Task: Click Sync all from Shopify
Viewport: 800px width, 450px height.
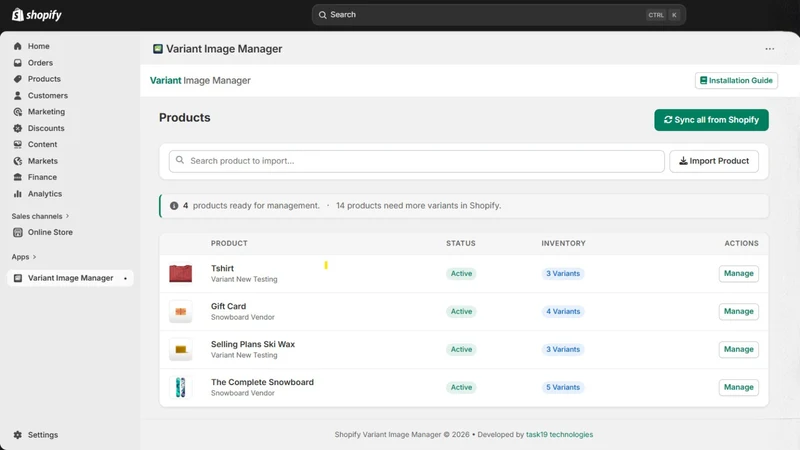Action: point(711,120)
